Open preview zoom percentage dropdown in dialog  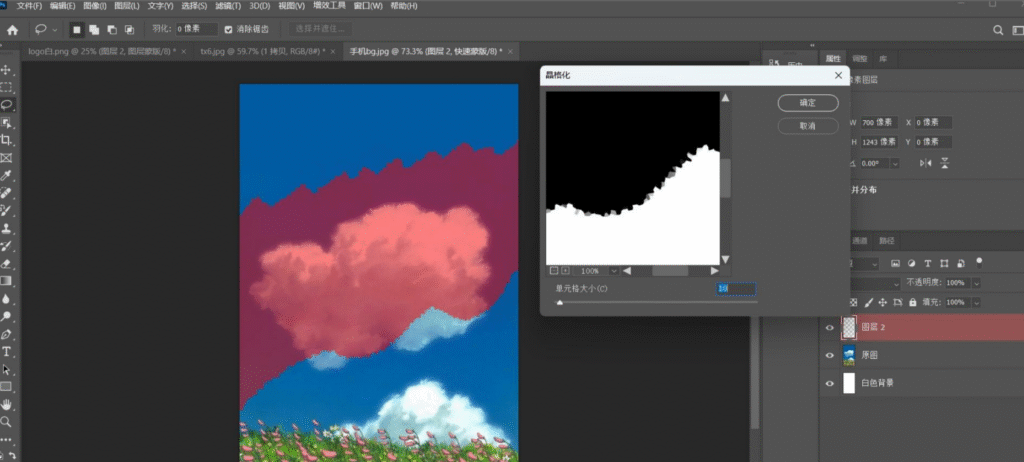(614, 271)
